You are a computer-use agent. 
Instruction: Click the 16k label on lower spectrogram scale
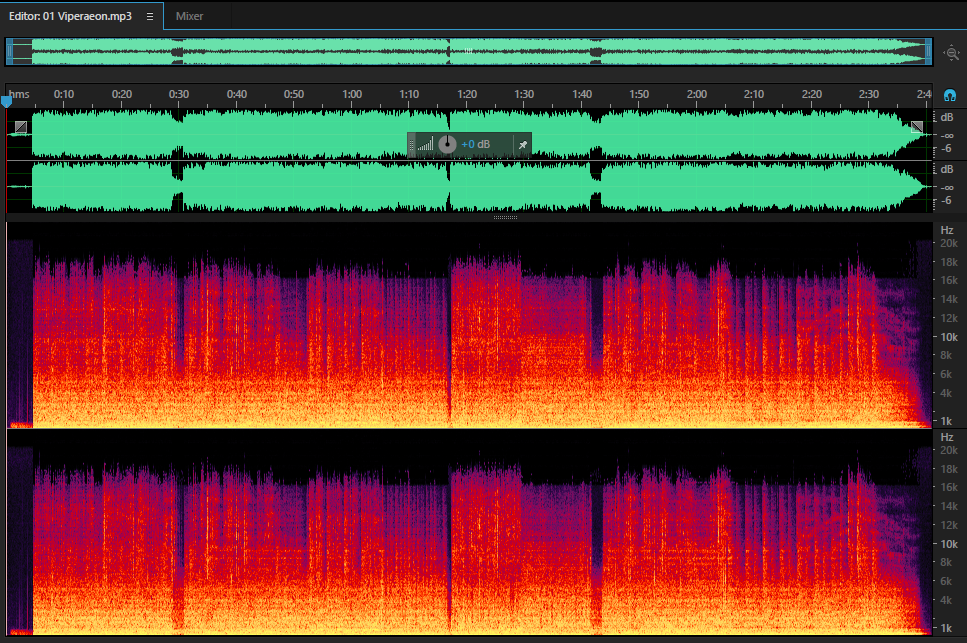[948, 487]
